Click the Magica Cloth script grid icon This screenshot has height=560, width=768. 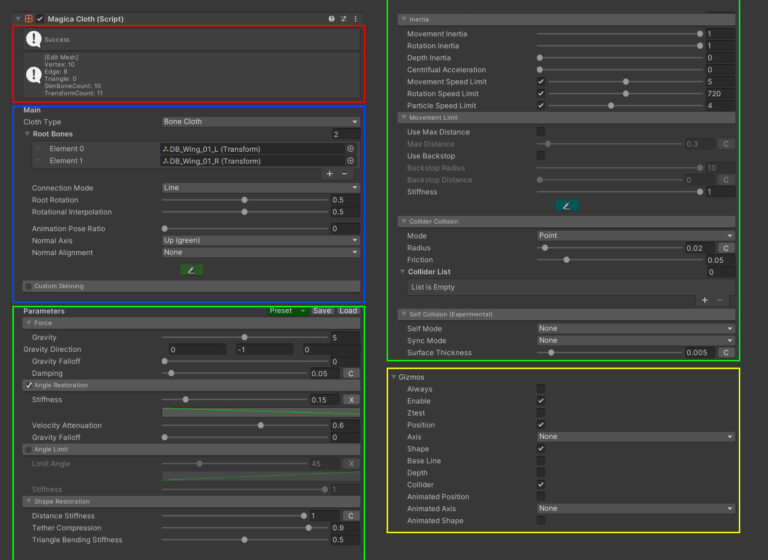tap(29, 19)
